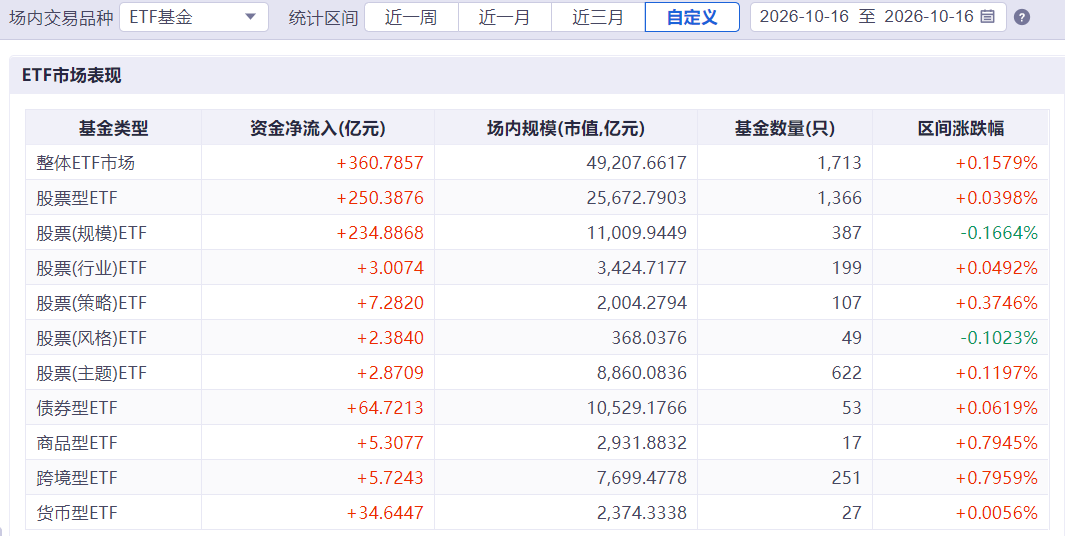Click the ETF市场表现 section title

[72, 75]
